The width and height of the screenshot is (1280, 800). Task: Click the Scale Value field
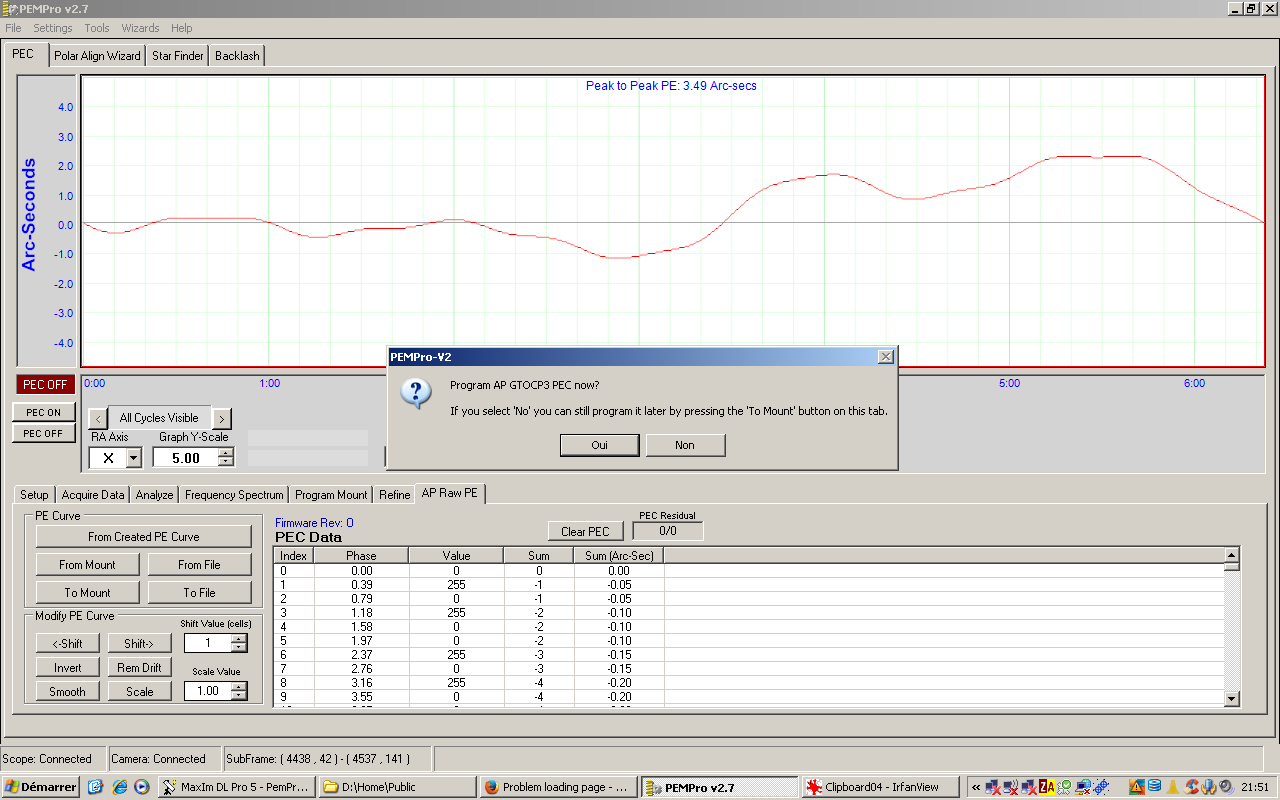click(x=207, y=691)
